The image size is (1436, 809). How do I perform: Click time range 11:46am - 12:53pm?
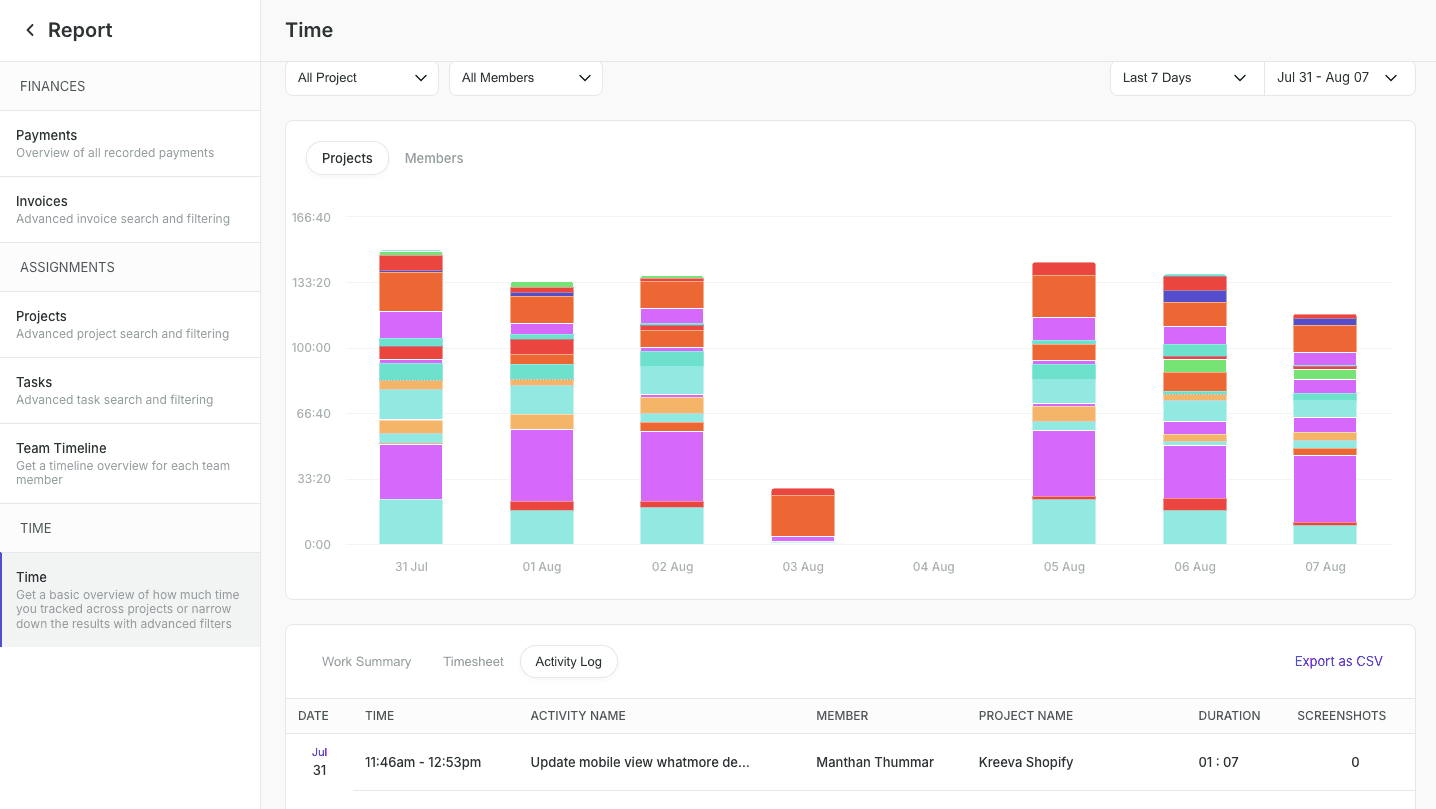tap(423, 762)
